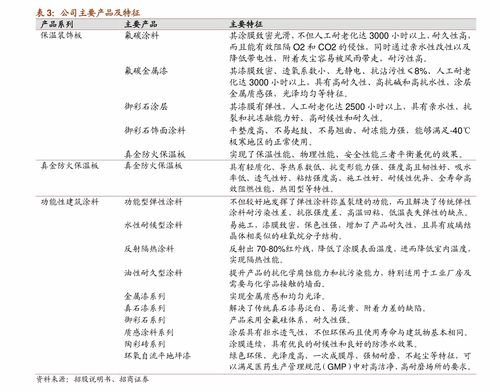Screen dimensions: 500x392
Task: Click the '保温装饰板' series cell
Action: [61, 35]
